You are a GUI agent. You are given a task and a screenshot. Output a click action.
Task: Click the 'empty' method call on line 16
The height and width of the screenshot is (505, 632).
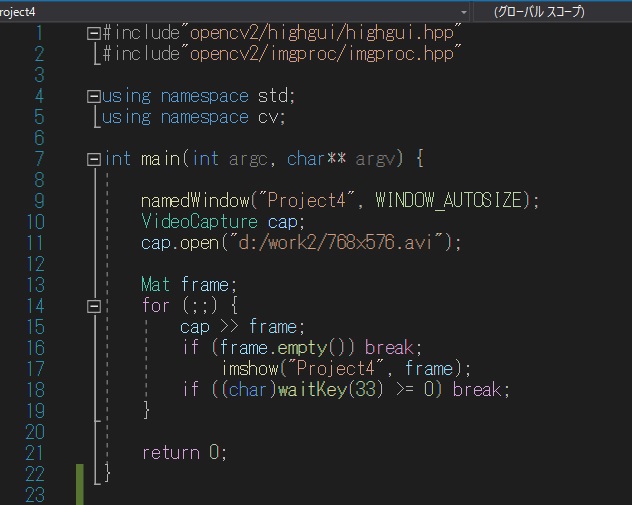302,348
